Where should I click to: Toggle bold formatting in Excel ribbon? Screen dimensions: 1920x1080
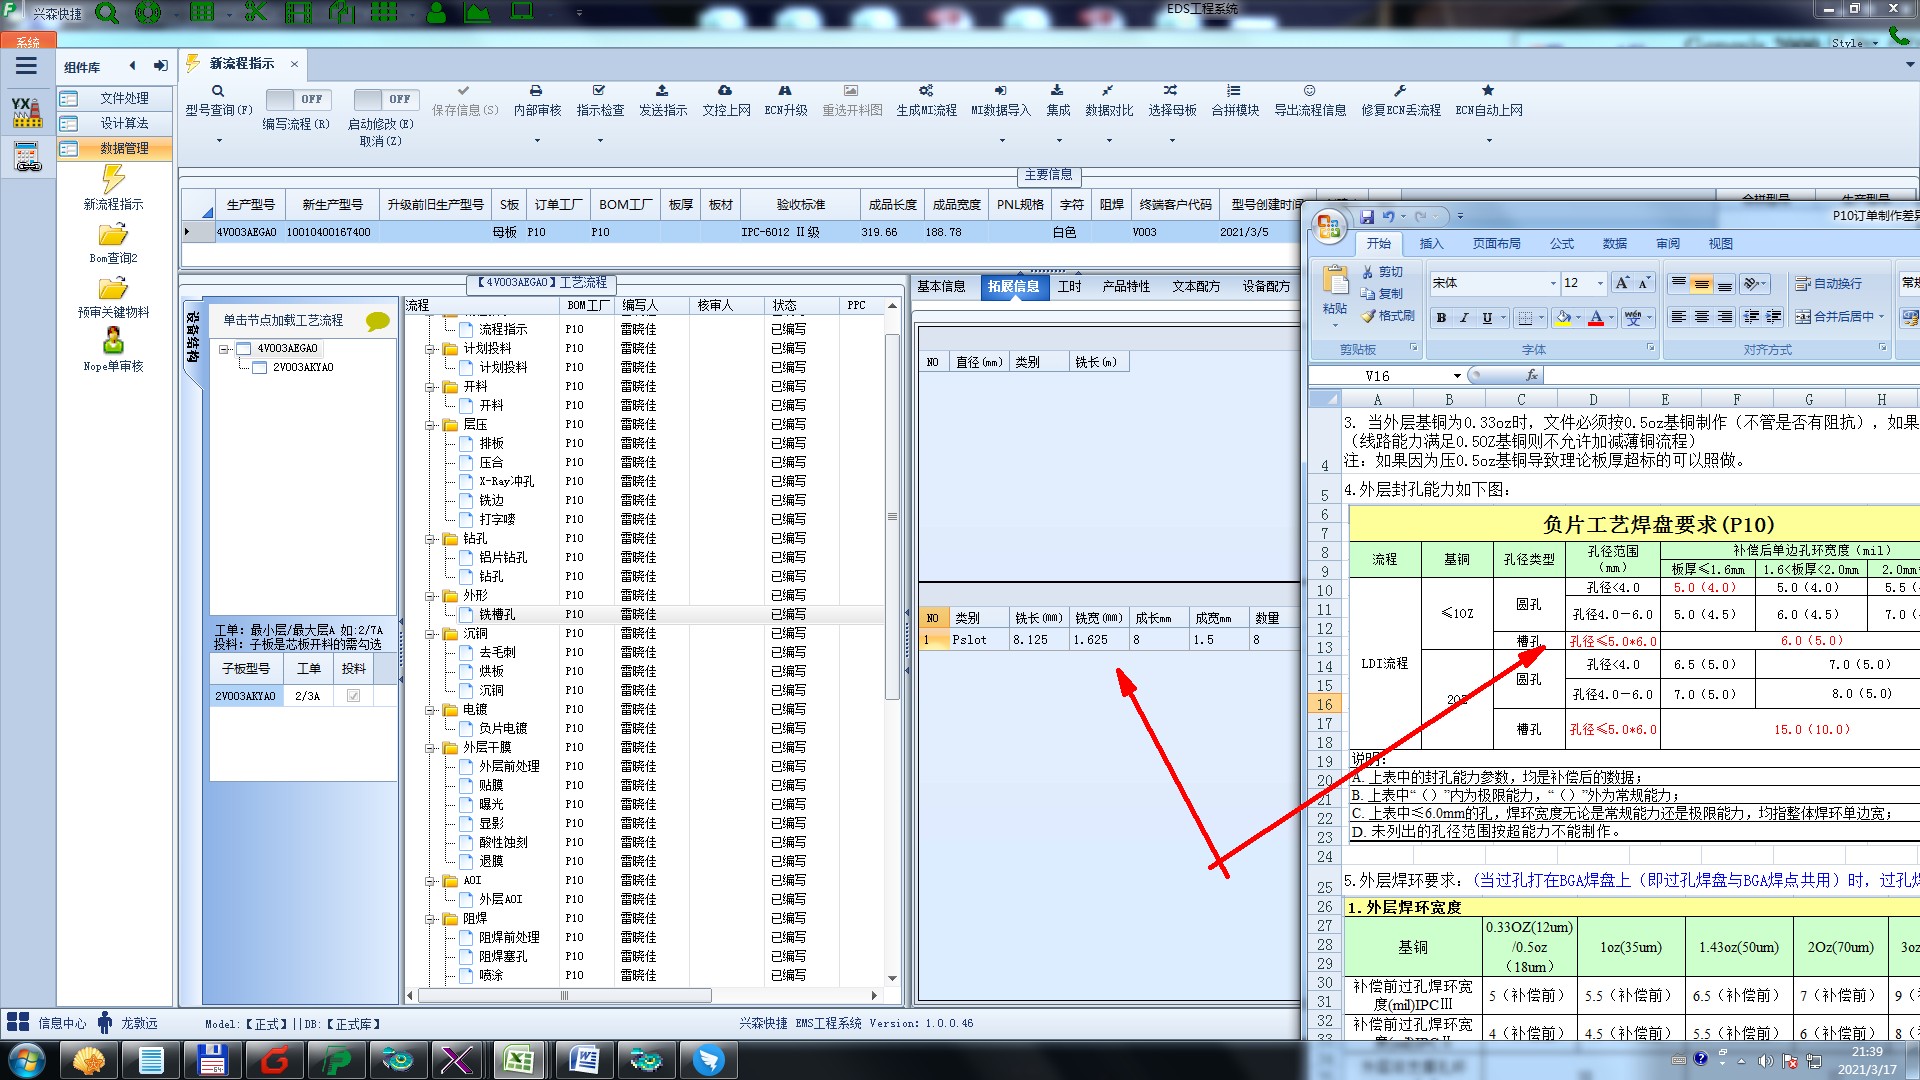(1441, 318)
